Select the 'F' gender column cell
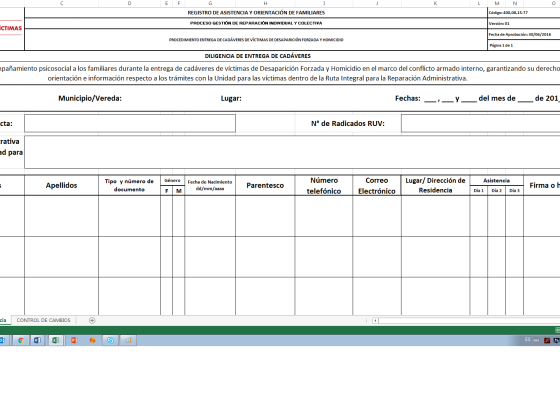The height and width of the screenshot is (420, 560). [x=166, y=191]
